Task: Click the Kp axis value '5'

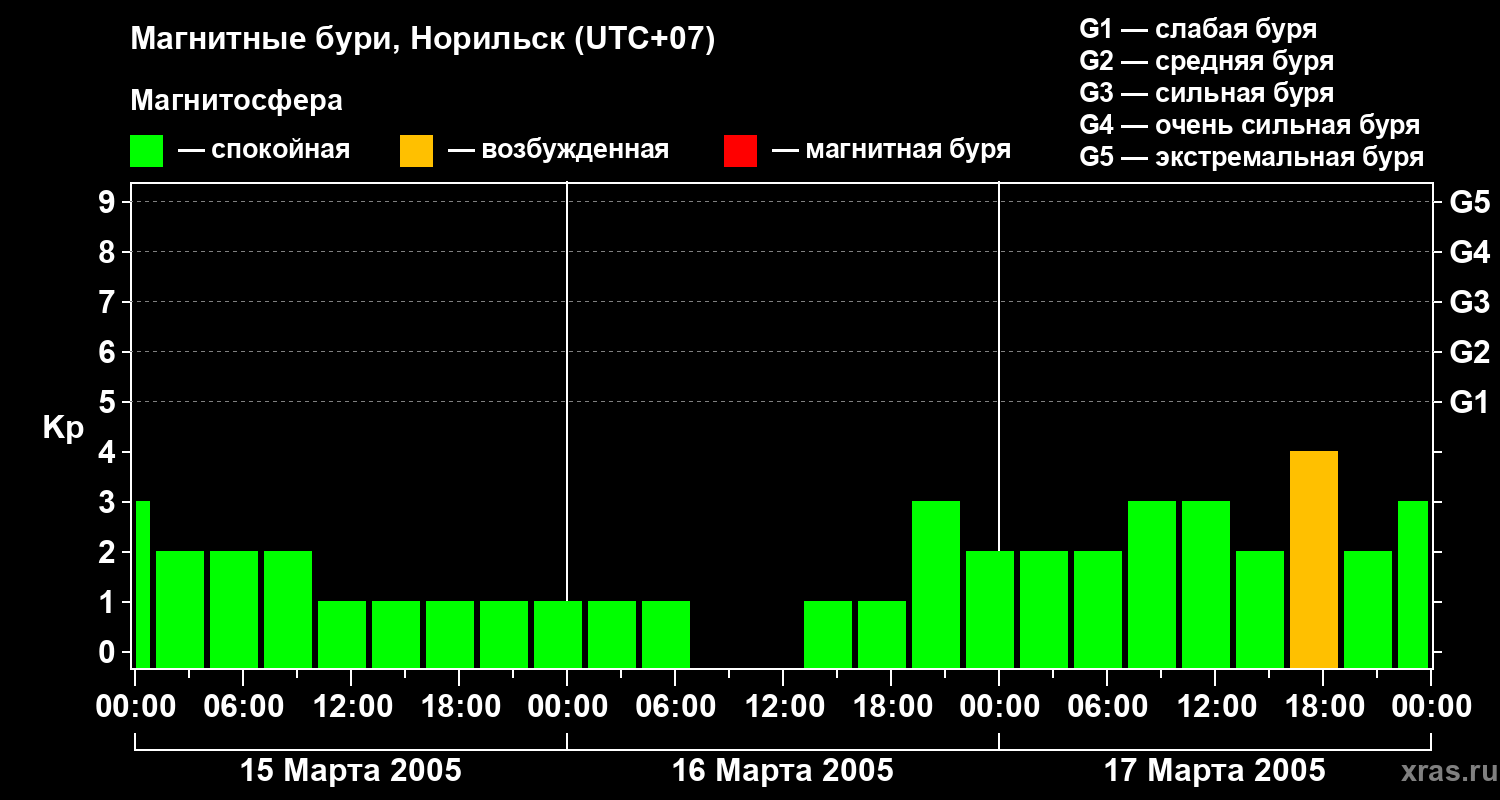Action: pyautogui.click(x=109, y=402)
